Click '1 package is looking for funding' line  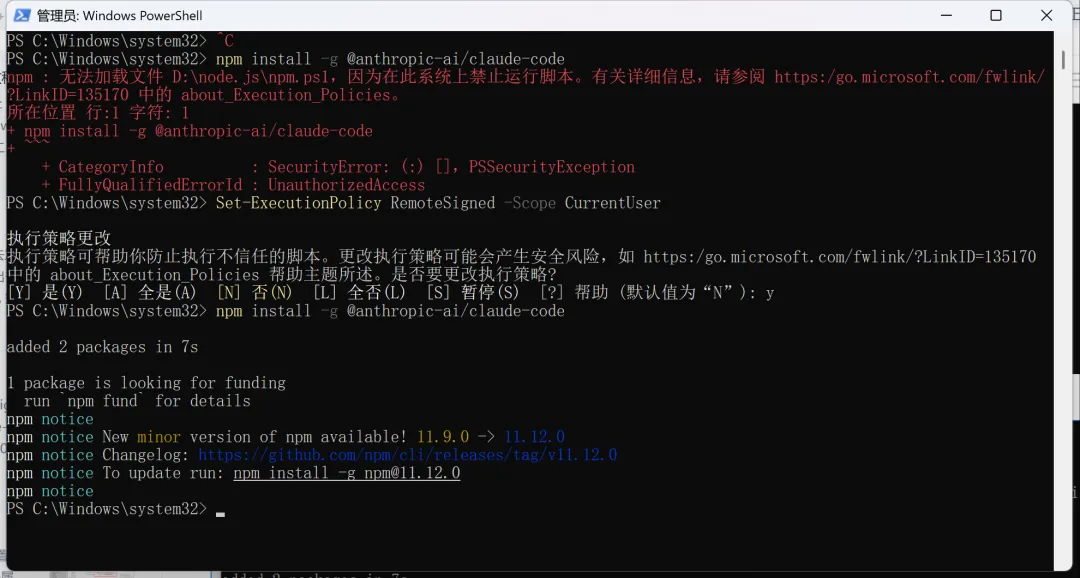pos(146,383)
